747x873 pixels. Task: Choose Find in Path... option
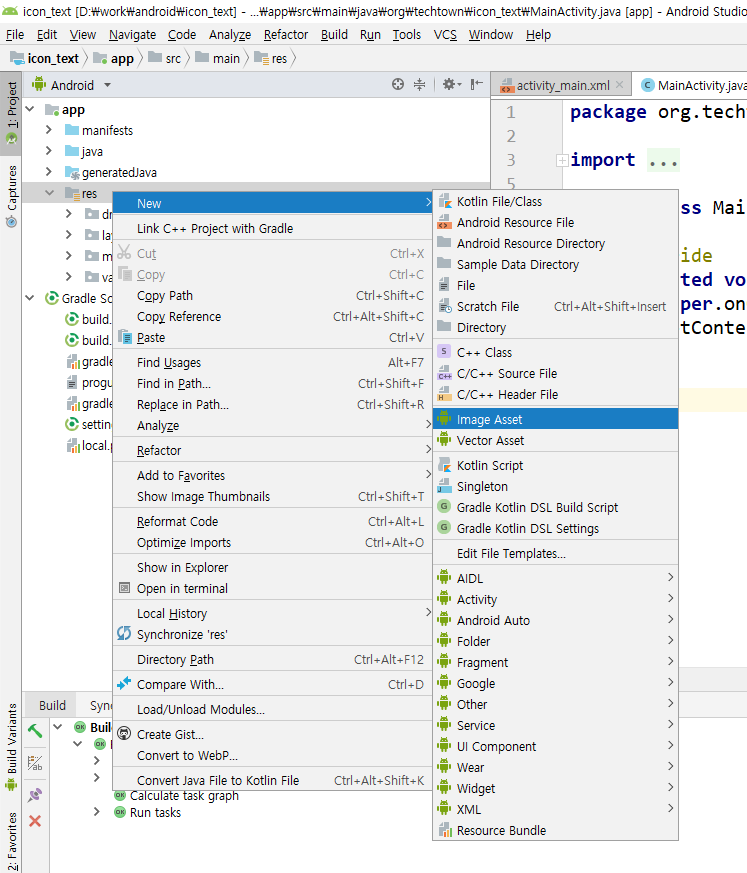272,384
